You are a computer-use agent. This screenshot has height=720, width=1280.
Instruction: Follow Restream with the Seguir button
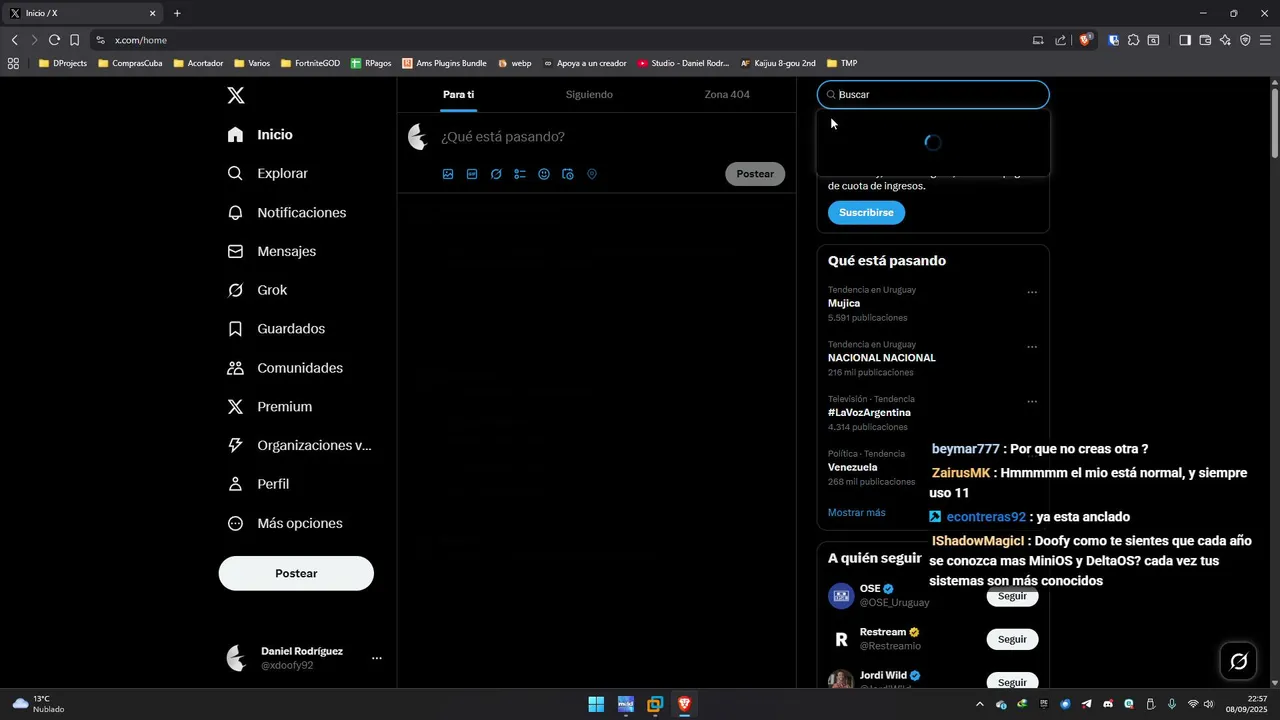1012,639
